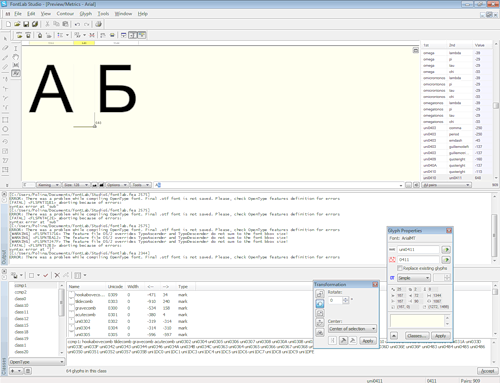This screenshot has height=383, width=500.
Task: Click Apply in the Transformation panel
Action: pos(368,341)
